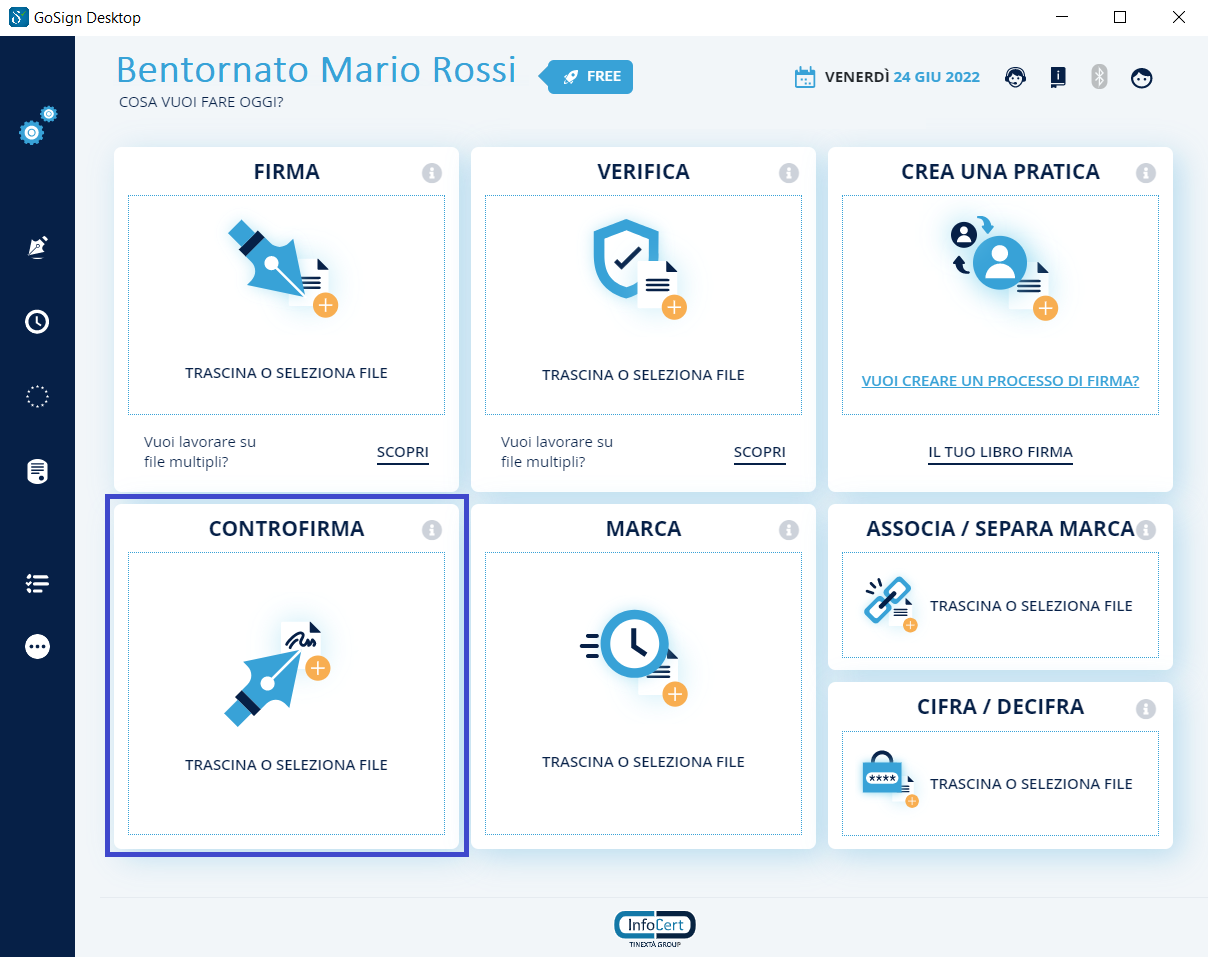
Task: Show info for CIFRA / DECIFRA card
Action: coord(1146,709)
